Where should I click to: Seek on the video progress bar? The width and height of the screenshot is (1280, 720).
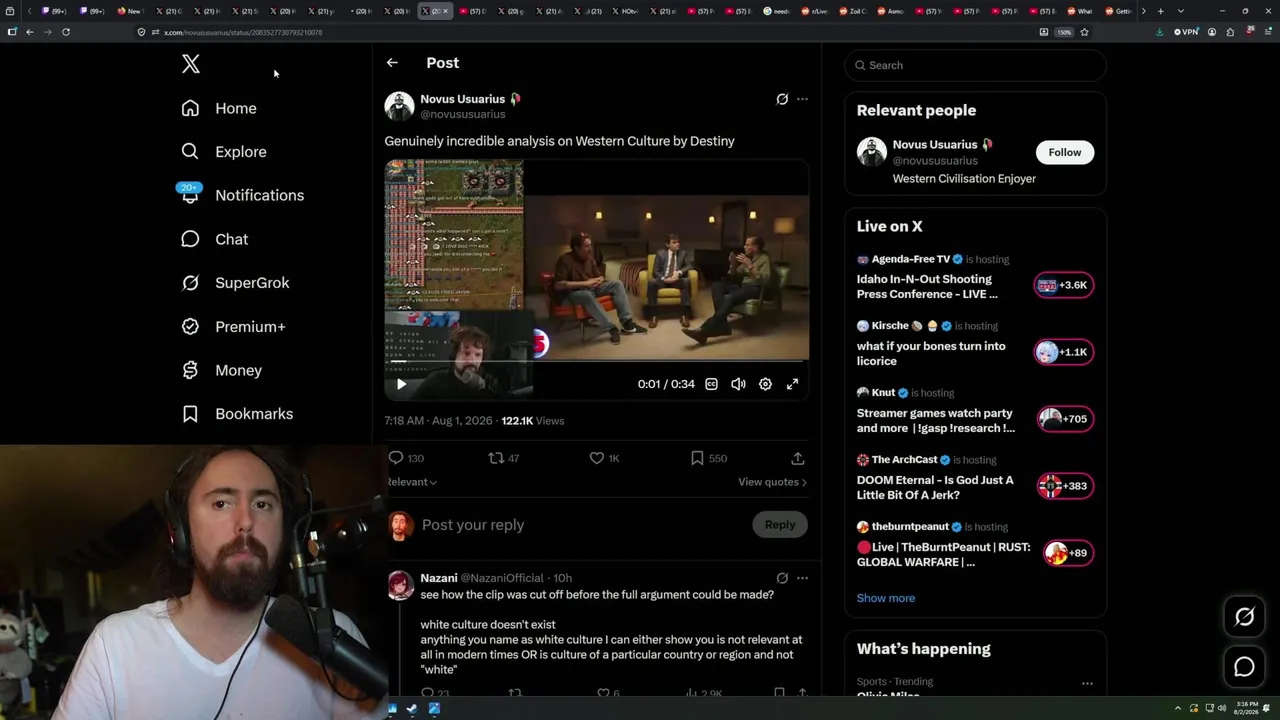(597, 361)
